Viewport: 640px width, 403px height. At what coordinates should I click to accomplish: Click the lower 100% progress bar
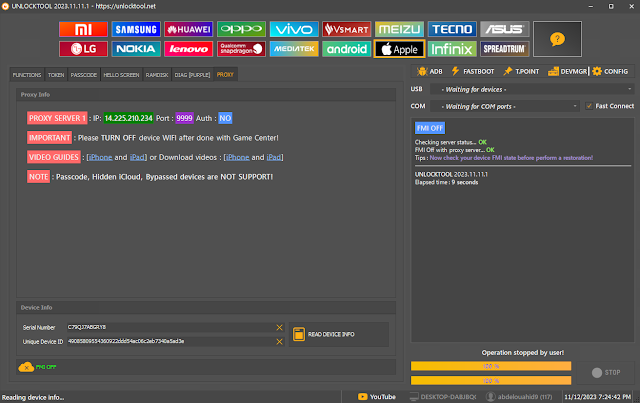[491, 381]
